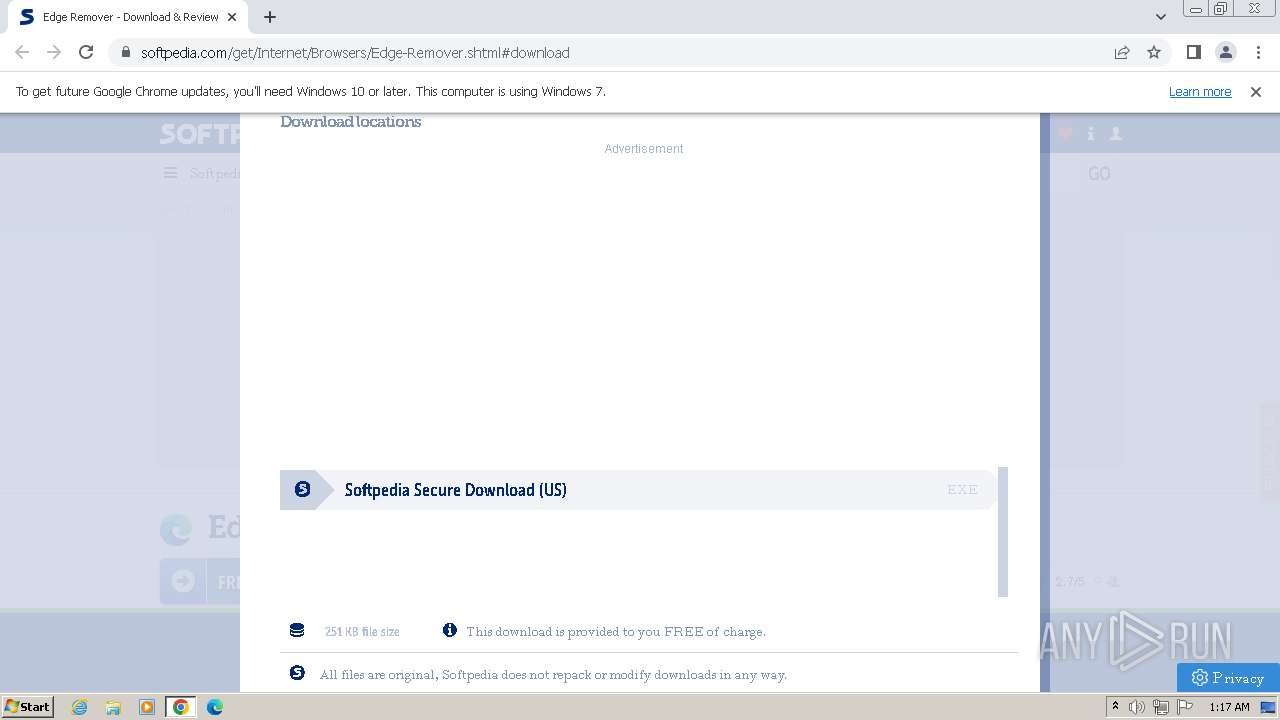The image size is (1280, 720).
Task: Click the Learn more link in the Chrome infobar
Action: coord(1200,92)
